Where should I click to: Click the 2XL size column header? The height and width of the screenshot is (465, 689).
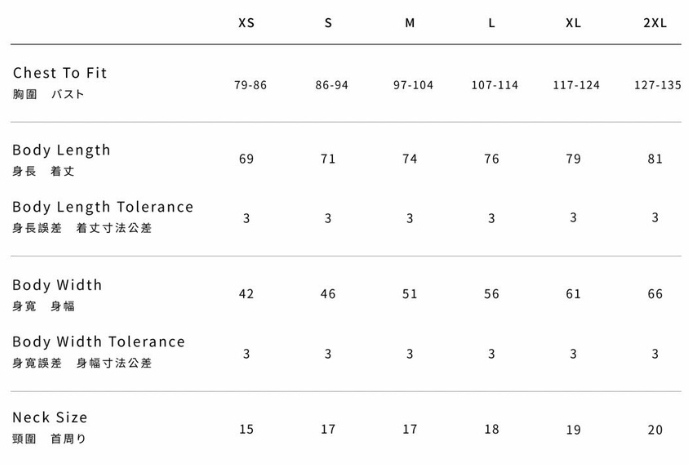point(655,22)
